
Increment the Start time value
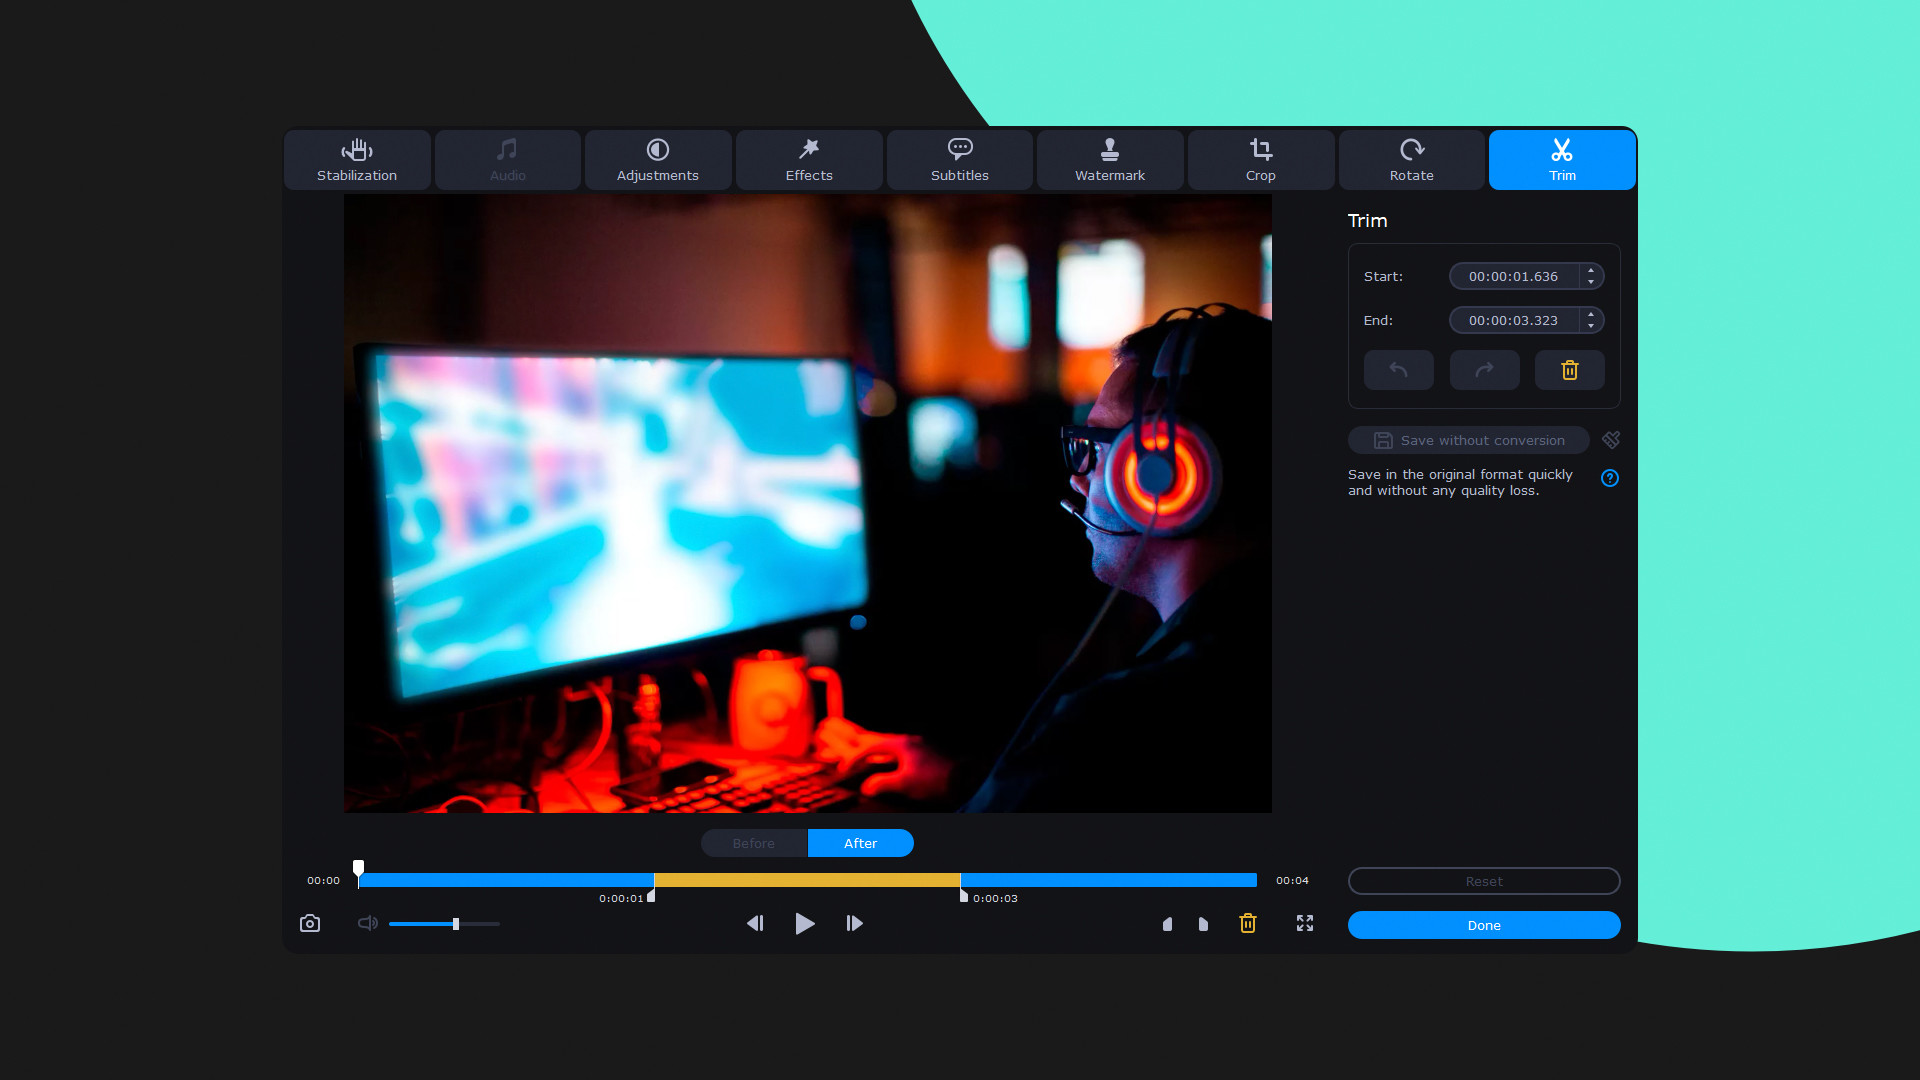point(1591,271)
